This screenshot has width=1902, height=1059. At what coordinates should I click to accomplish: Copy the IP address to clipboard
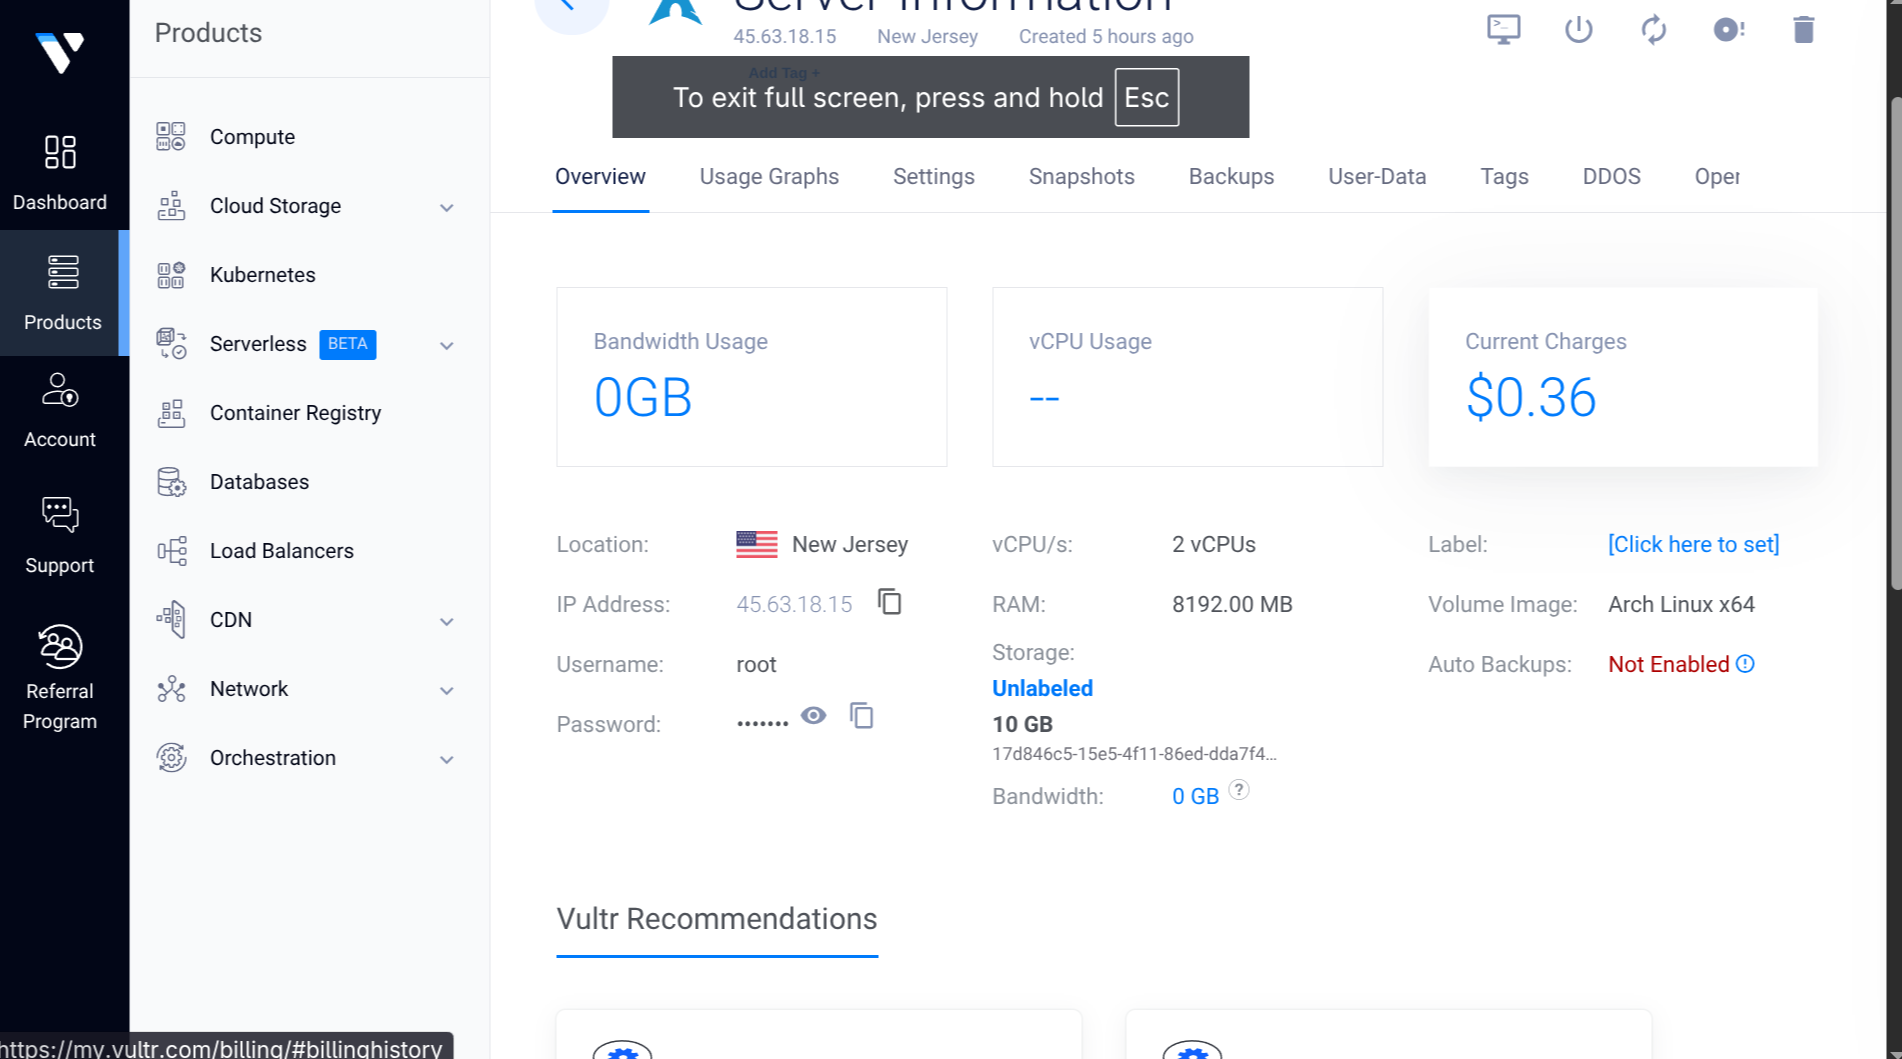click(890, 602)
